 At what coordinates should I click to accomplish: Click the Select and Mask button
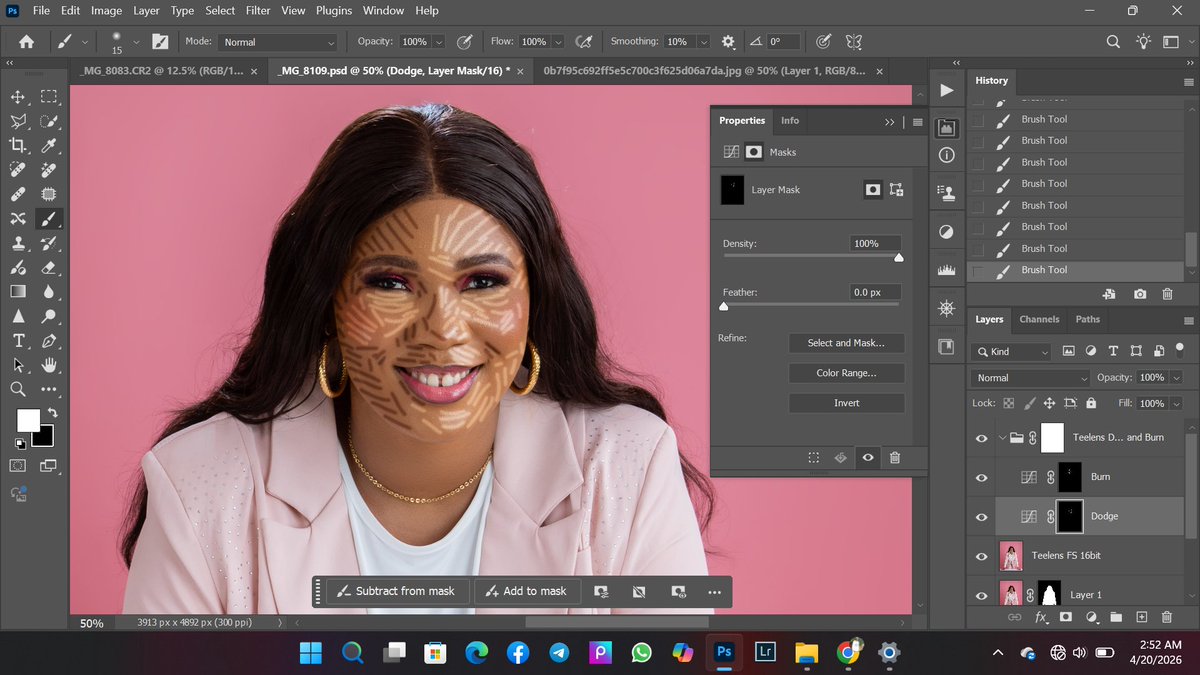(846, 343)
